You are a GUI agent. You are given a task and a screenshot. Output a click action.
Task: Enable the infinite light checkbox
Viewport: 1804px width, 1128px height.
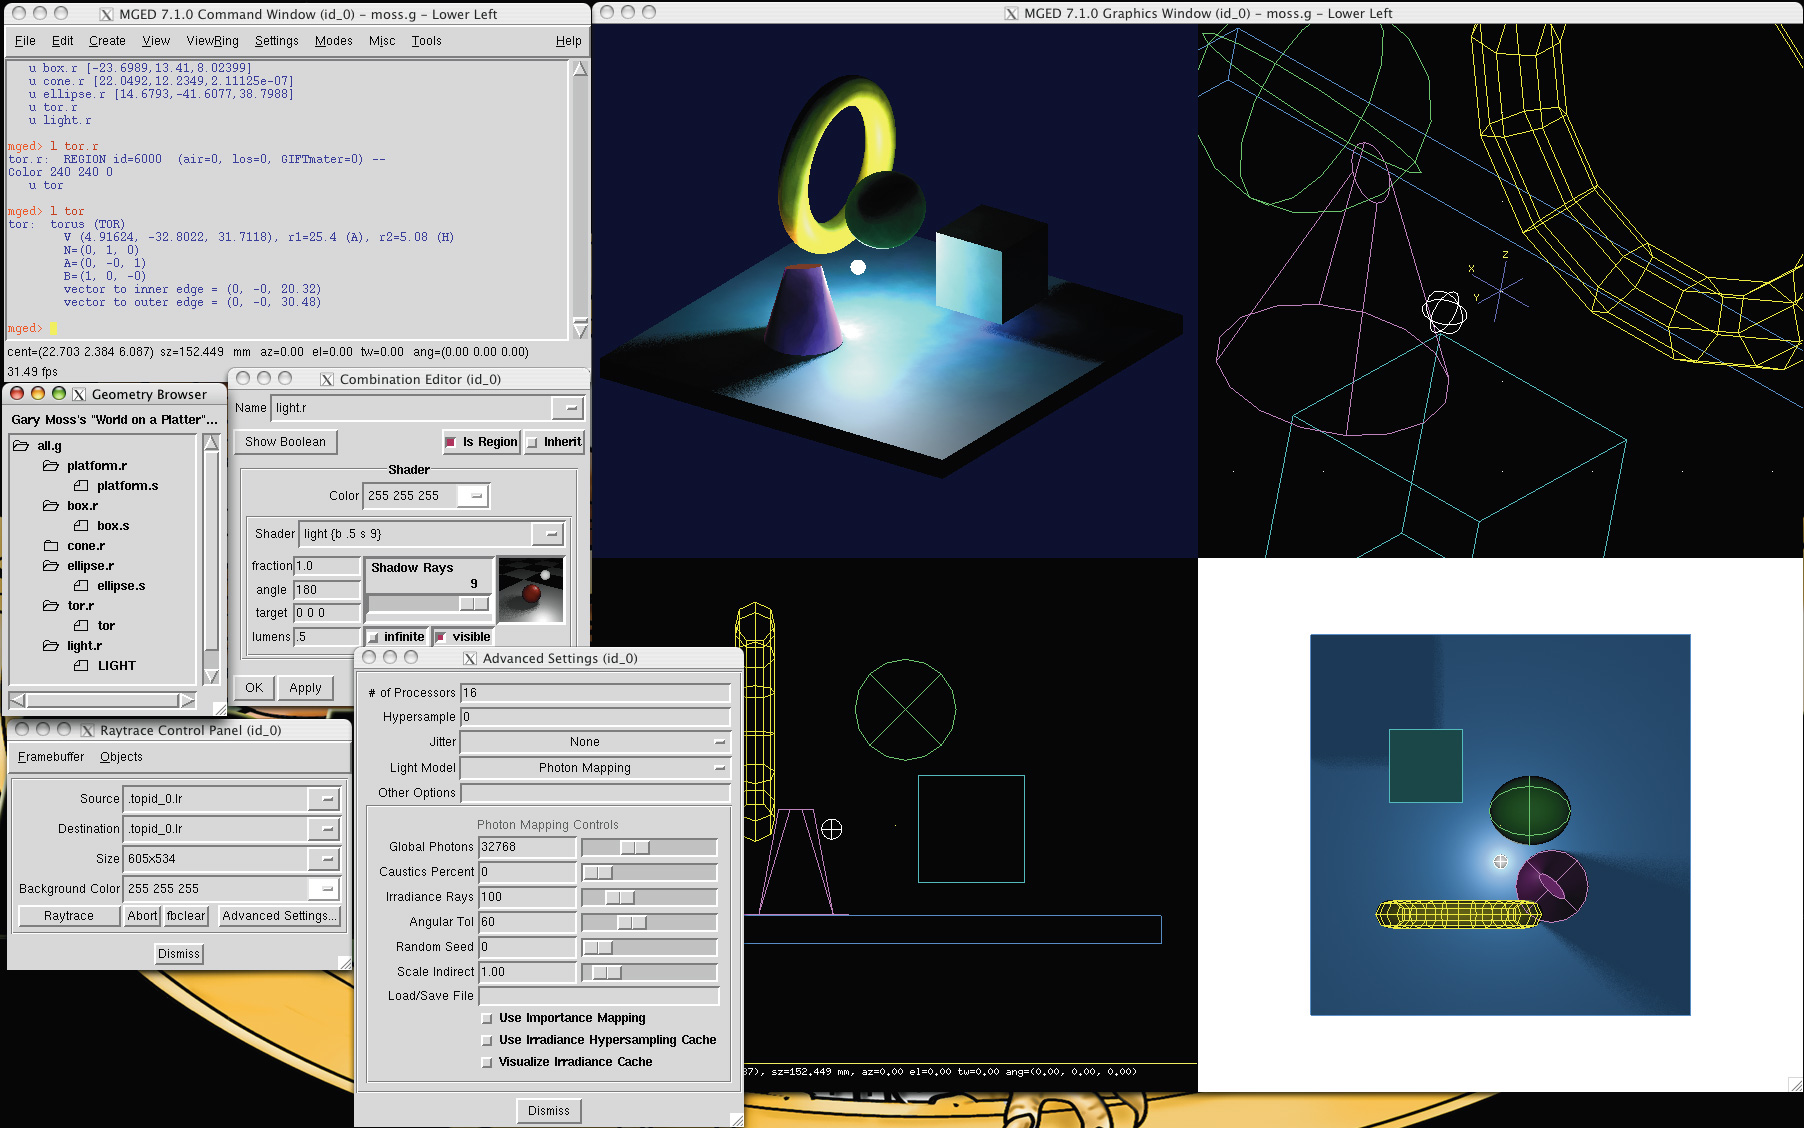tap(374, 637)
